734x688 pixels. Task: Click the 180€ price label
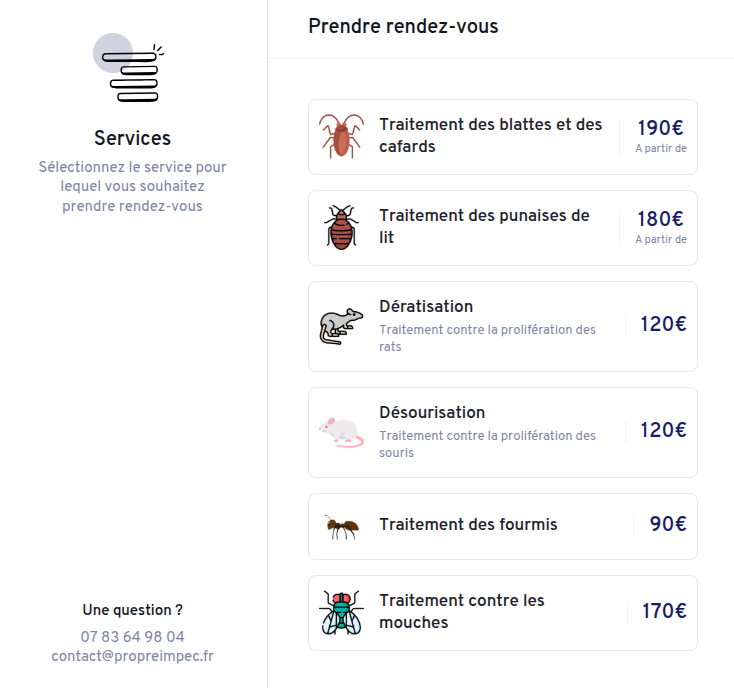pyautogui.click(x=660, y=219)
